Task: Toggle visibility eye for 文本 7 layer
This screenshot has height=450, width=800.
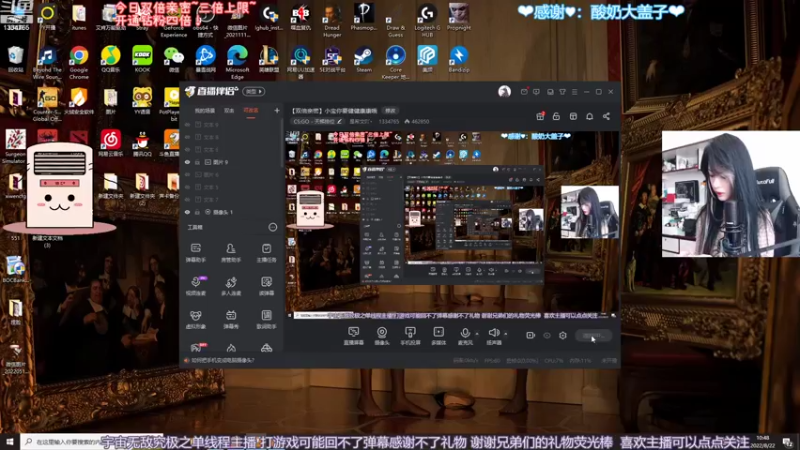Action: click(x=187, y=199)
